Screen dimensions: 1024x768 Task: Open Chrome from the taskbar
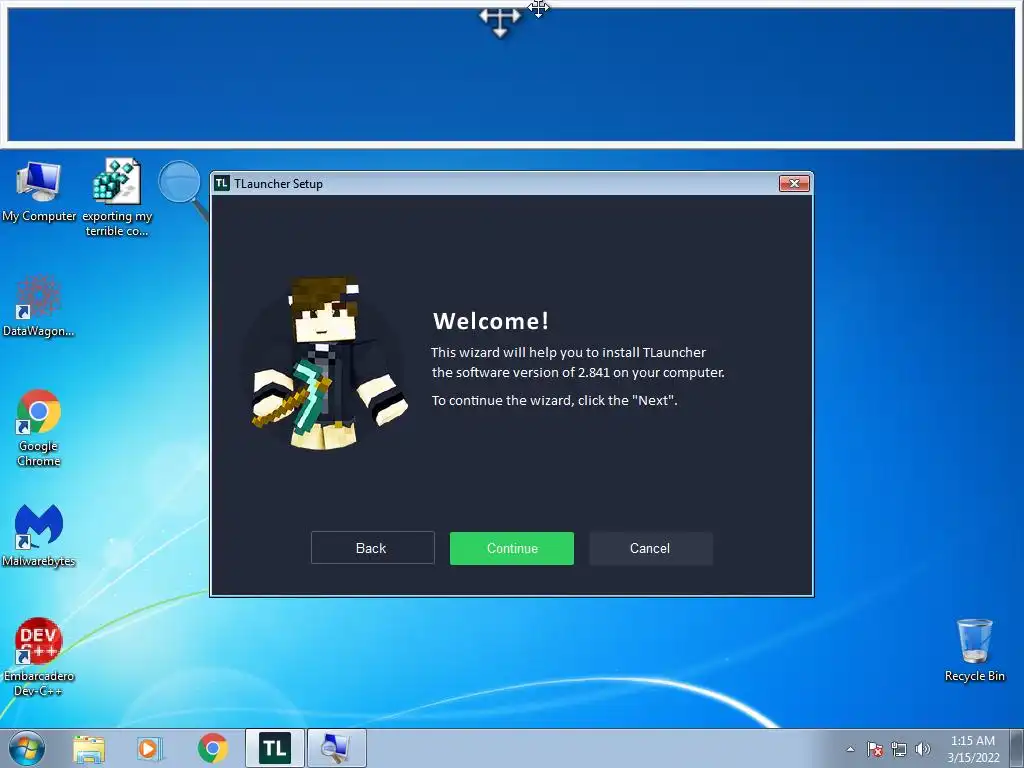(x=212, y=748)
